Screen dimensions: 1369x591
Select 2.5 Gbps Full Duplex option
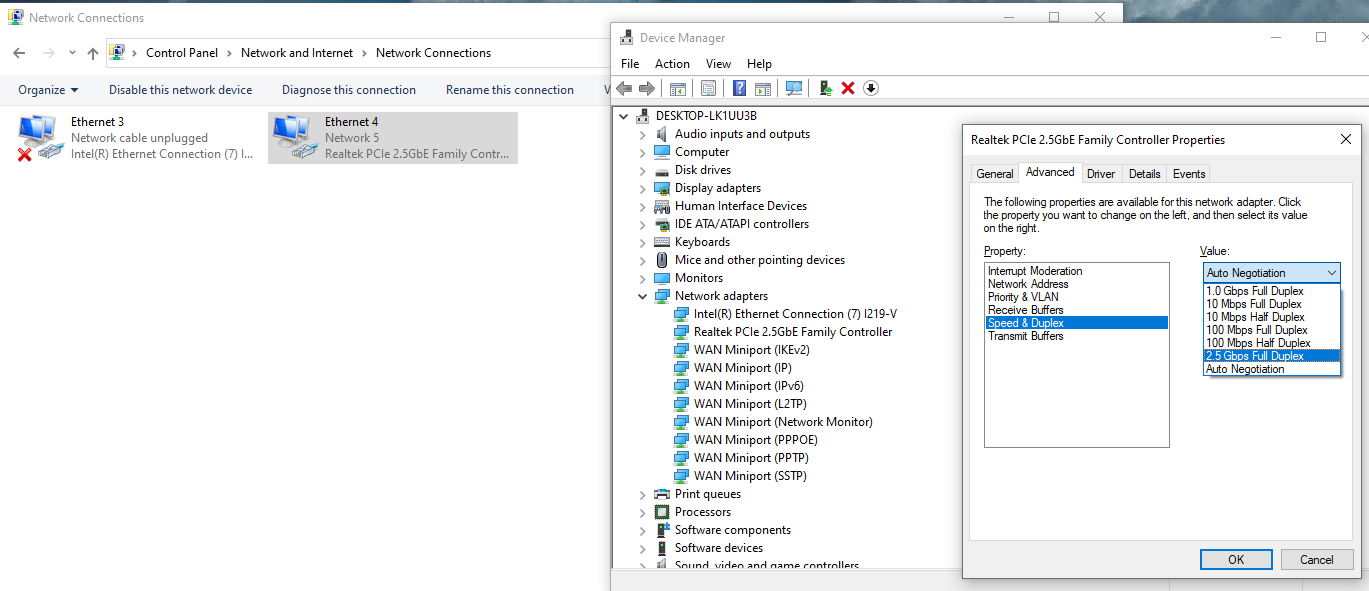point(1254,356)
